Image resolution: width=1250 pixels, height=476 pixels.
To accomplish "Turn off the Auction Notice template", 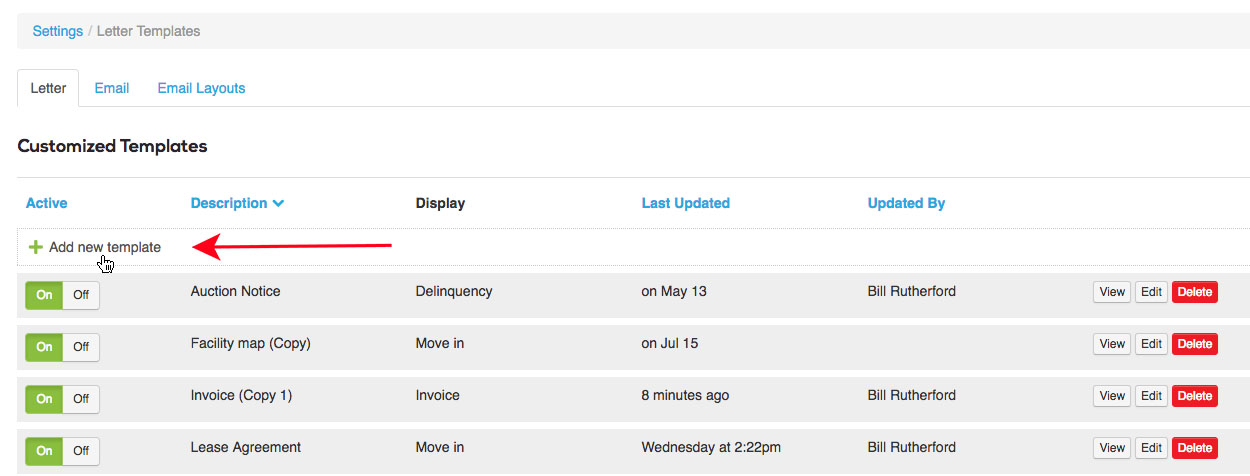I will 81,295.
